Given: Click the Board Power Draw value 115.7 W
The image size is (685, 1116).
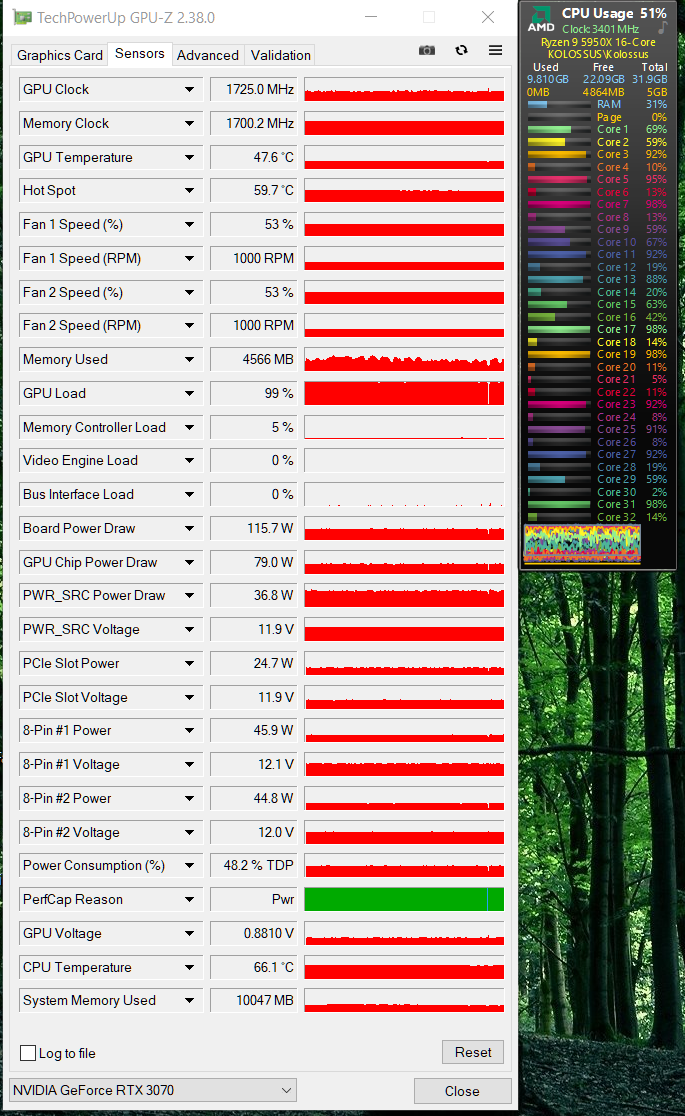Looking at the screenshot, I should (x=254, y=529).
